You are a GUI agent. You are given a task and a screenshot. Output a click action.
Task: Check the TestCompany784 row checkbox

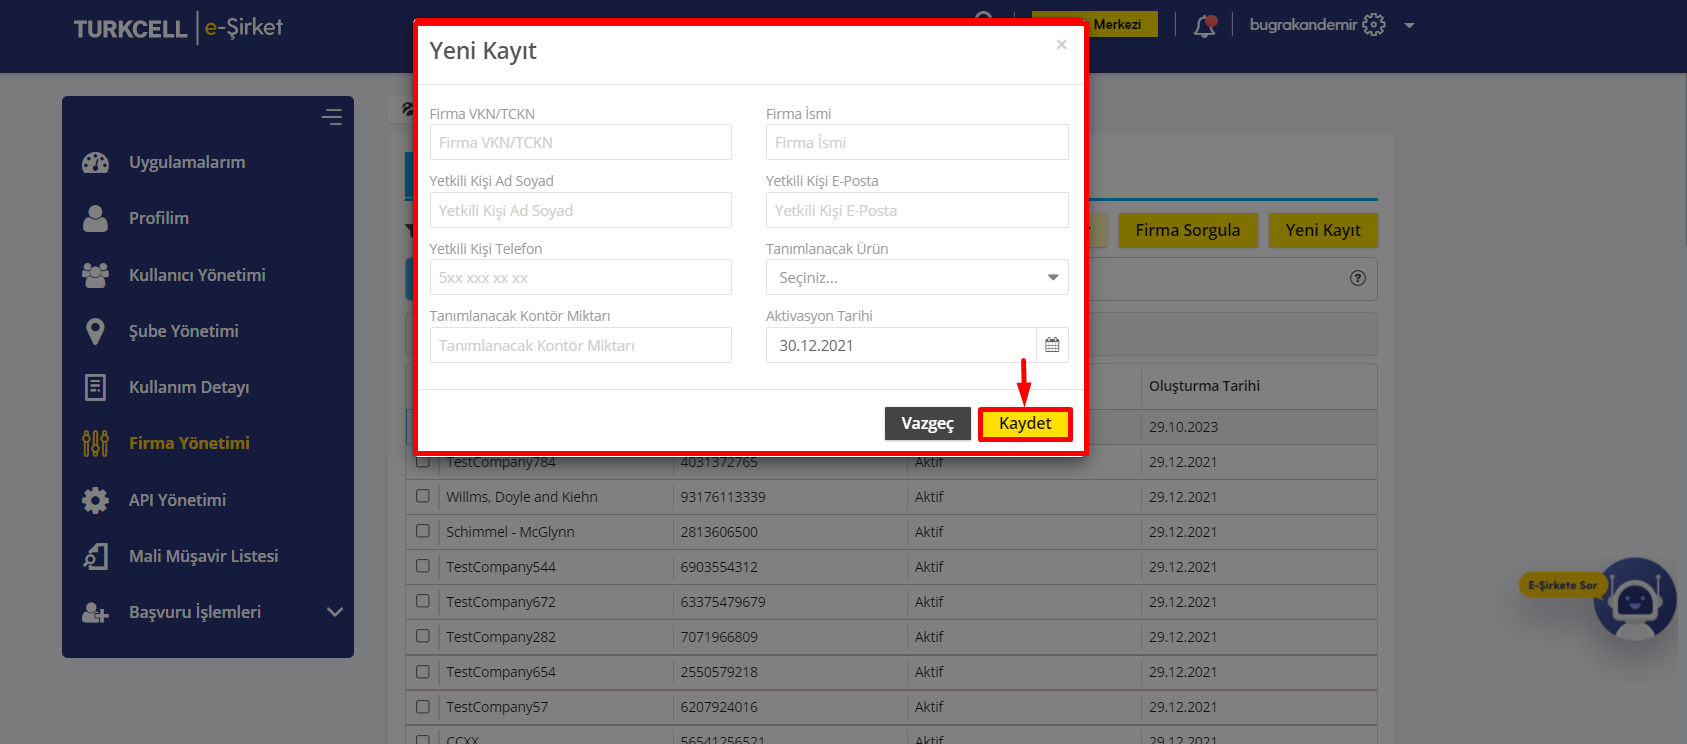tap(423, 462)
